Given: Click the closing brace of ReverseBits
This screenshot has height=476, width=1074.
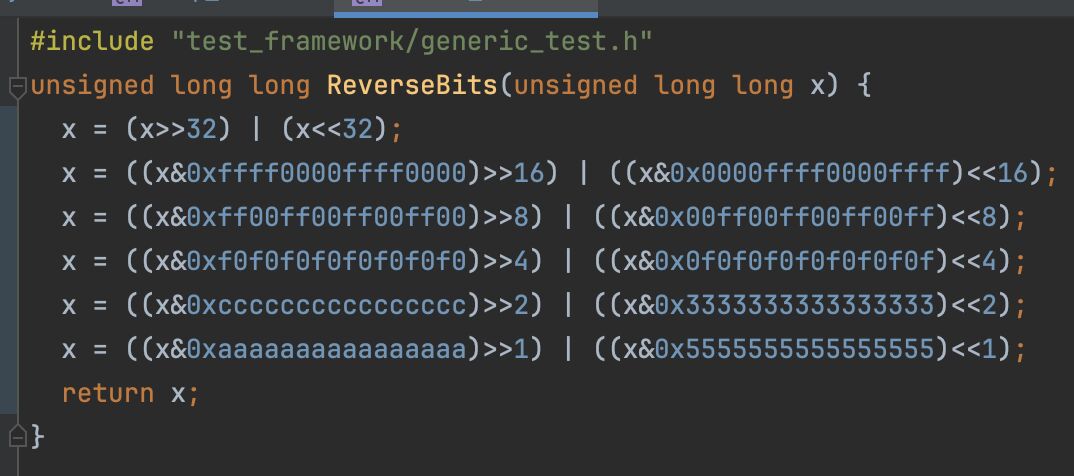Looking at the screenshot, I should pyautogui.click(x=38, y=437).
